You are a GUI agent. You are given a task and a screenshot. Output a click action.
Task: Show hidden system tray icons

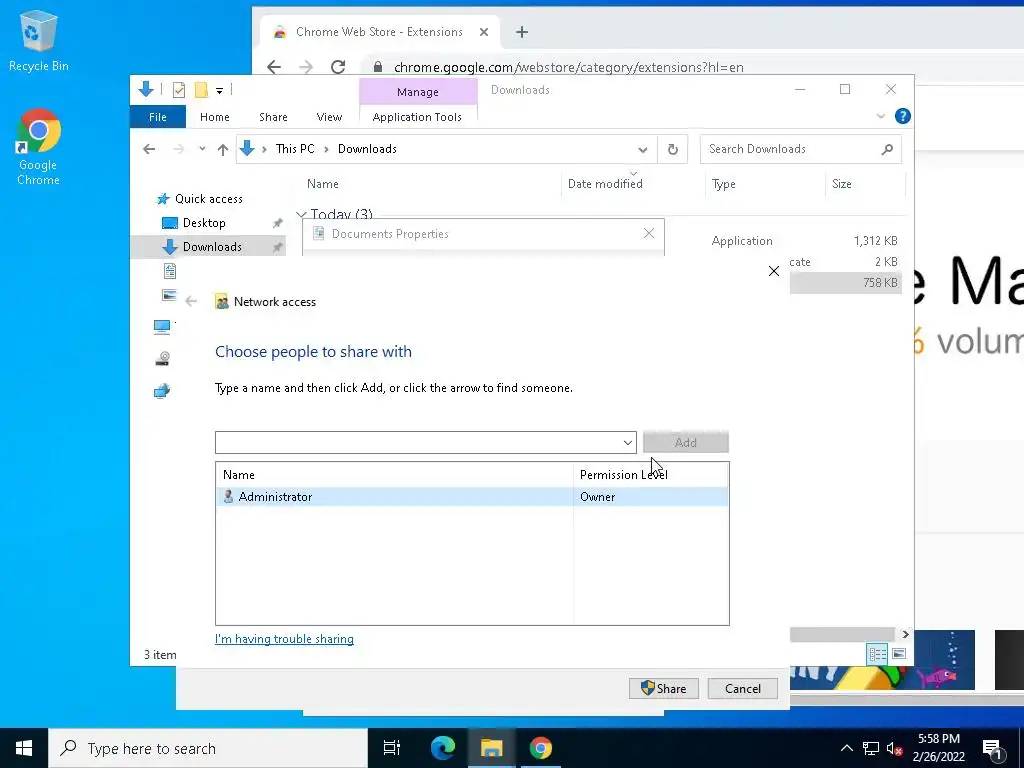pos(846,748)
